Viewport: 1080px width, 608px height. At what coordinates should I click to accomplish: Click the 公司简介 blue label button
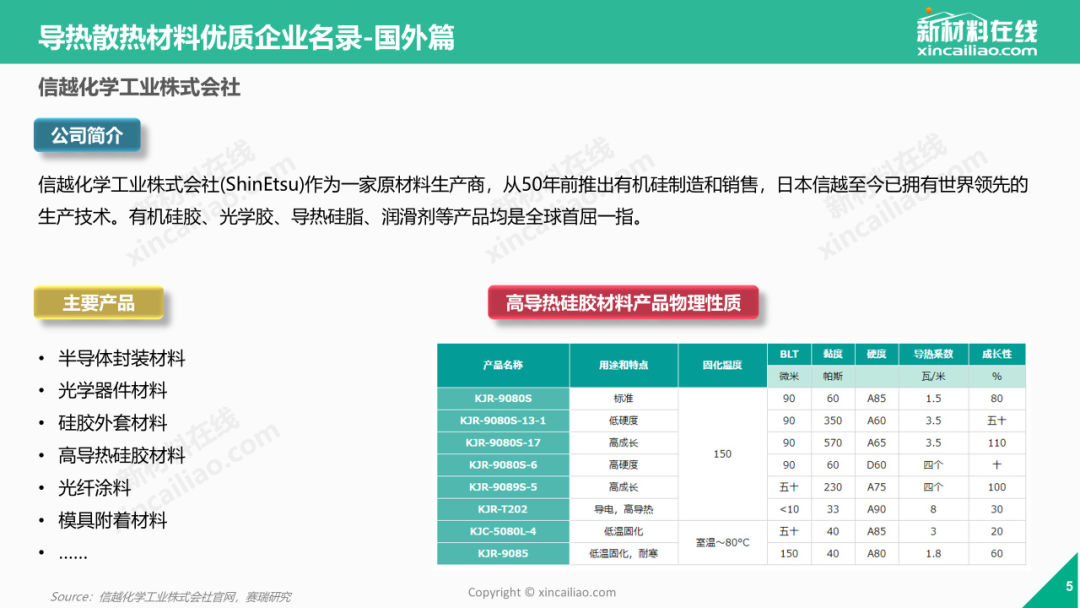point(87,136)
